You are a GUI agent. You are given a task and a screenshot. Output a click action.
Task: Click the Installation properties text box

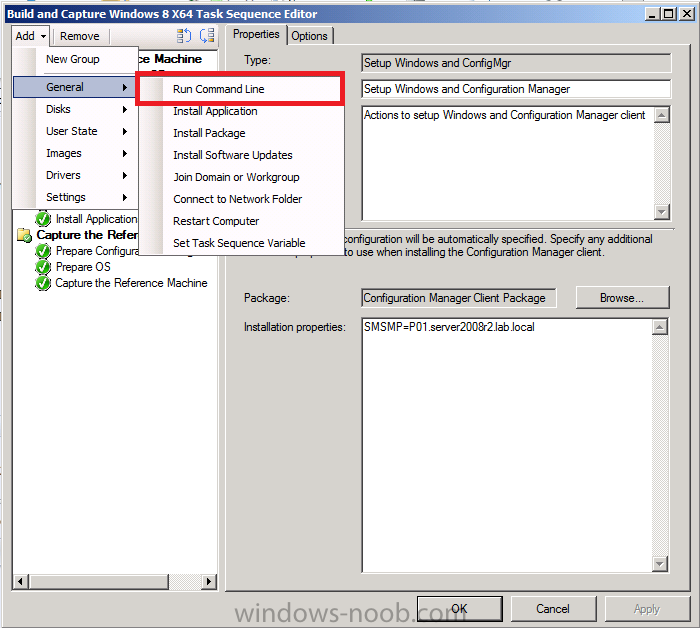click(x=507, y=445)
